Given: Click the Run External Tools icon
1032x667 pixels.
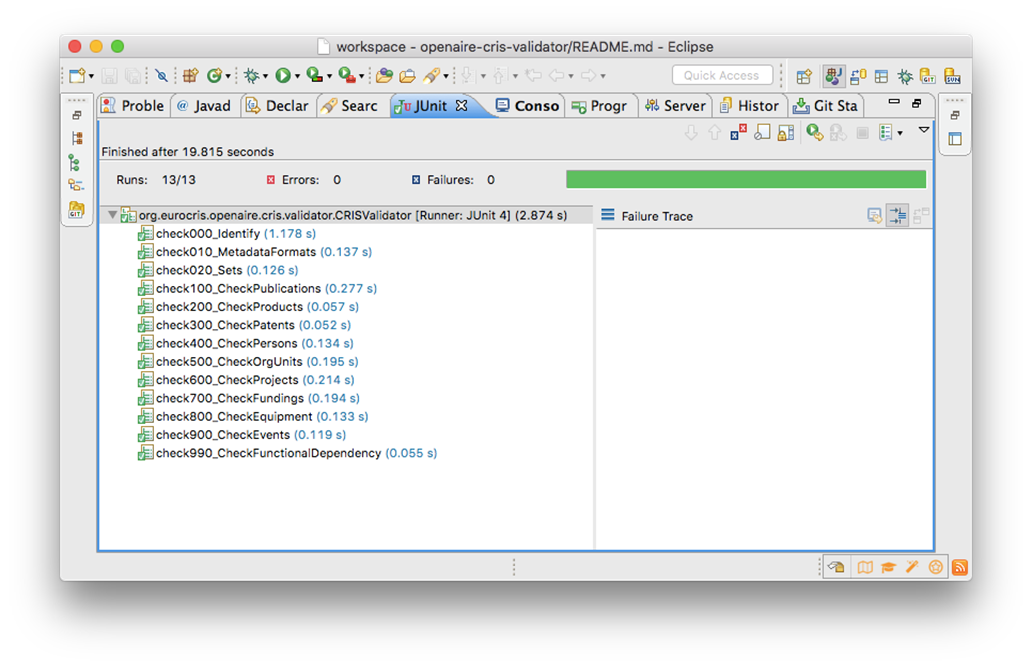Looking at the screenshot, I should click(346, 76).
